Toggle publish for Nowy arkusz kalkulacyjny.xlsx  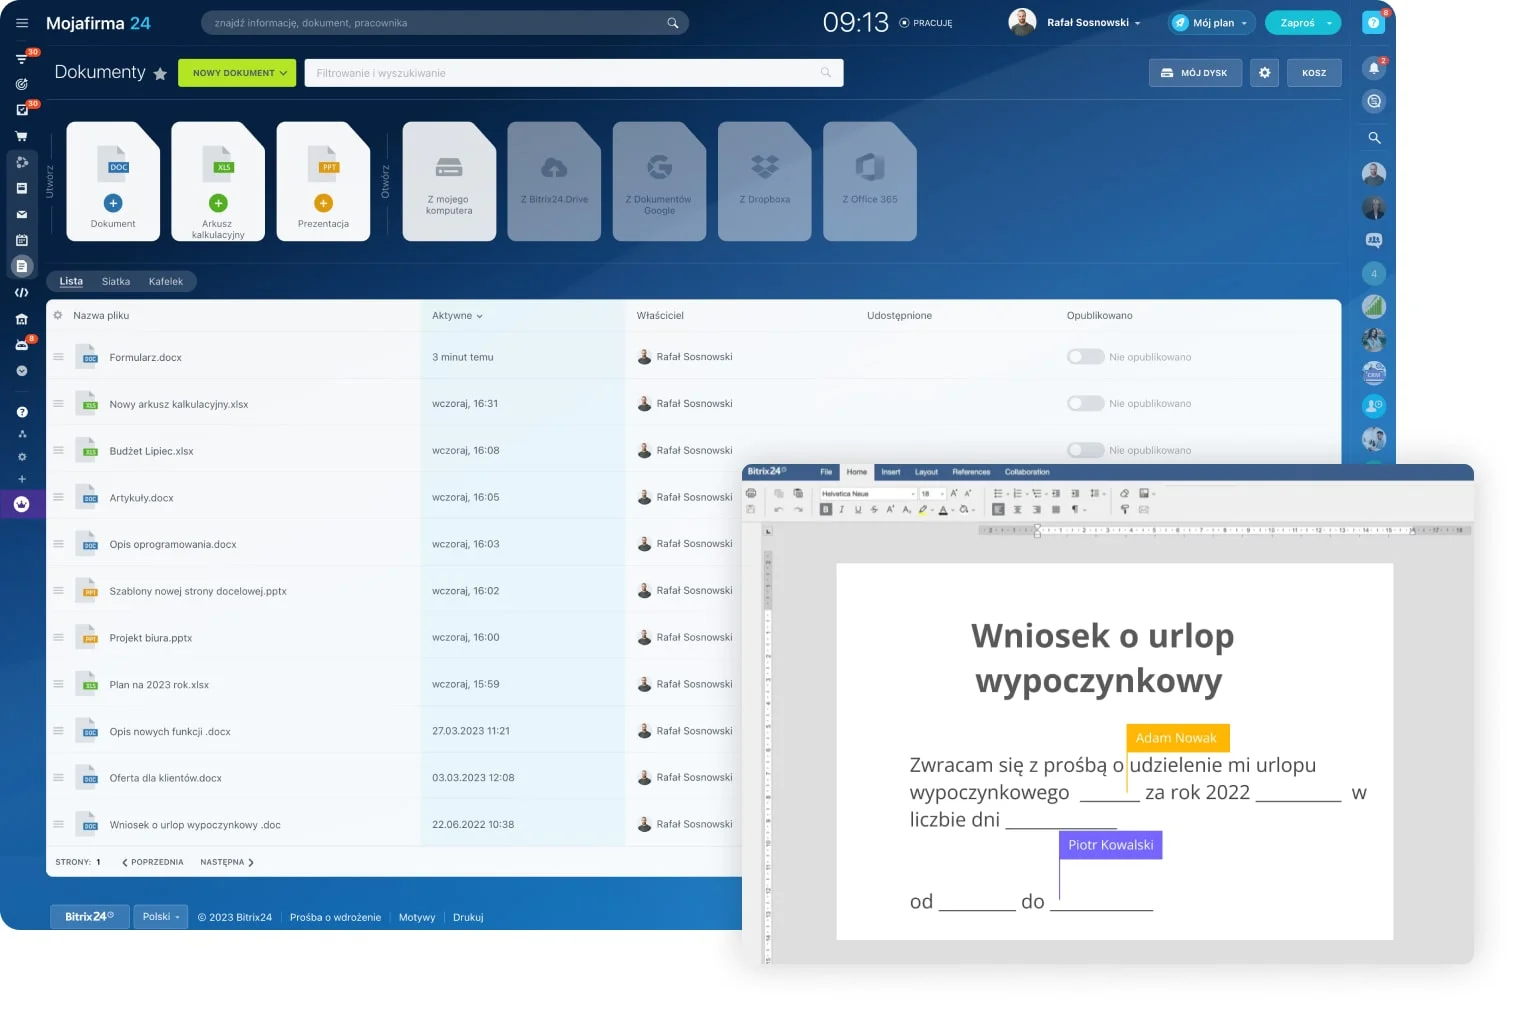tap(1085, 404)
